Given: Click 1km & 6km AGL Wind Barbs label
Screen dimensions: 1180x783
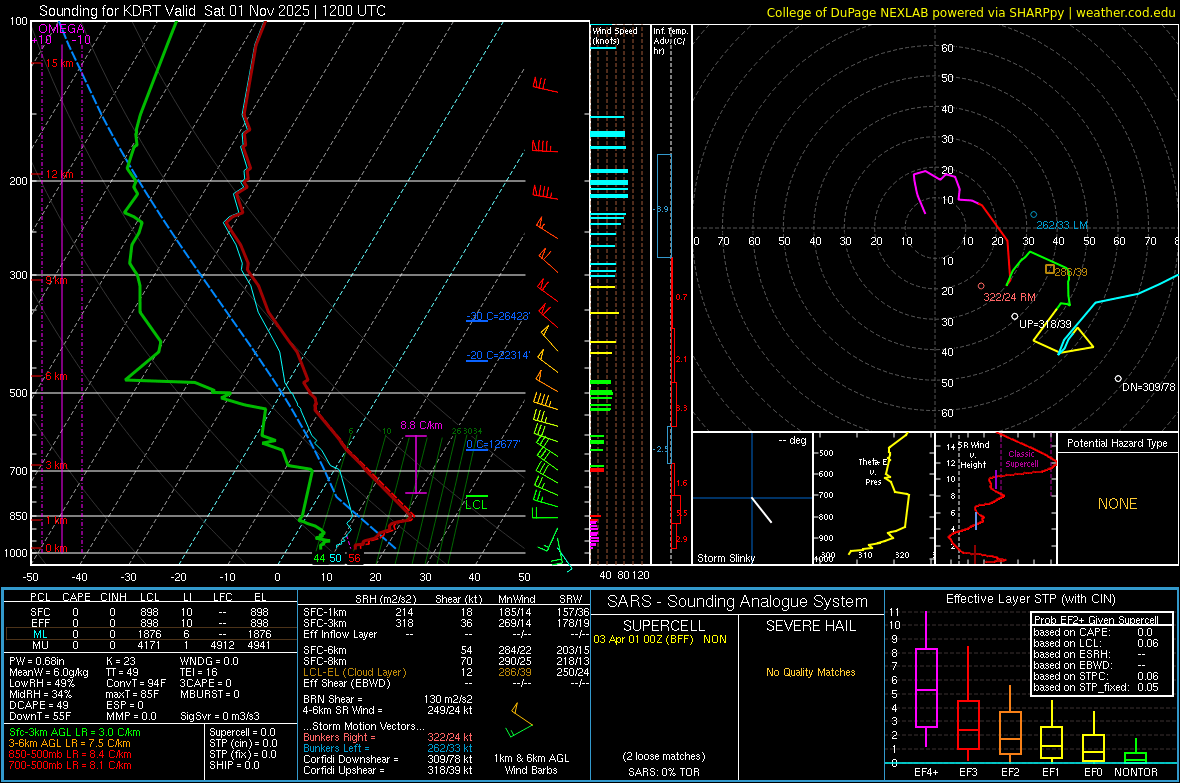Looking at the screenshot, I should [531, 764].
